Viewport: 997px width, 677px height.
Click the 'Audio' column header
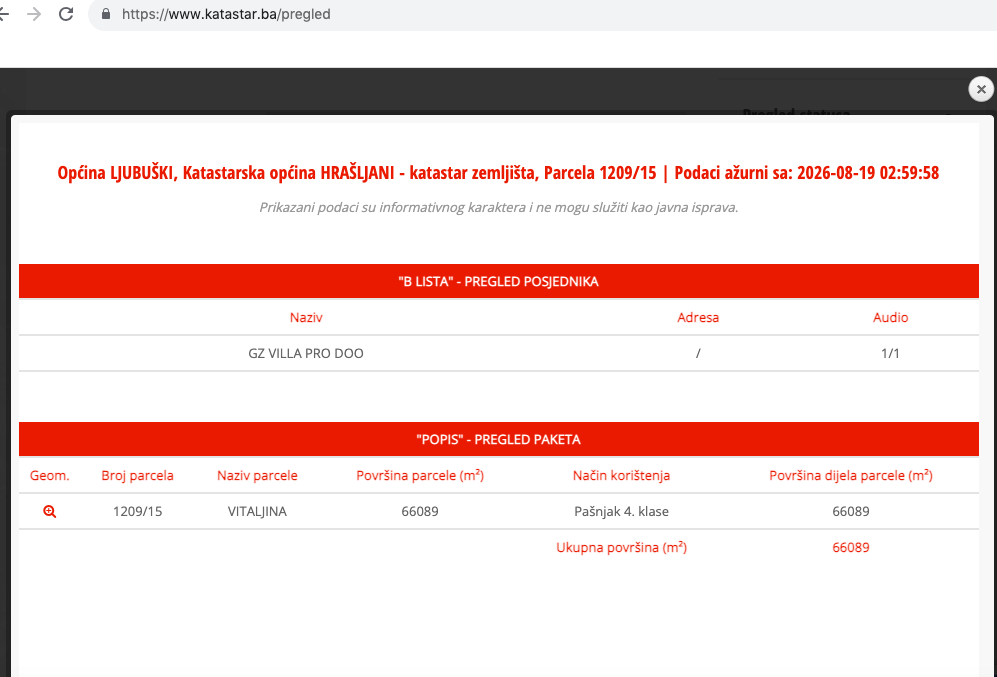[x=890, y=317]
